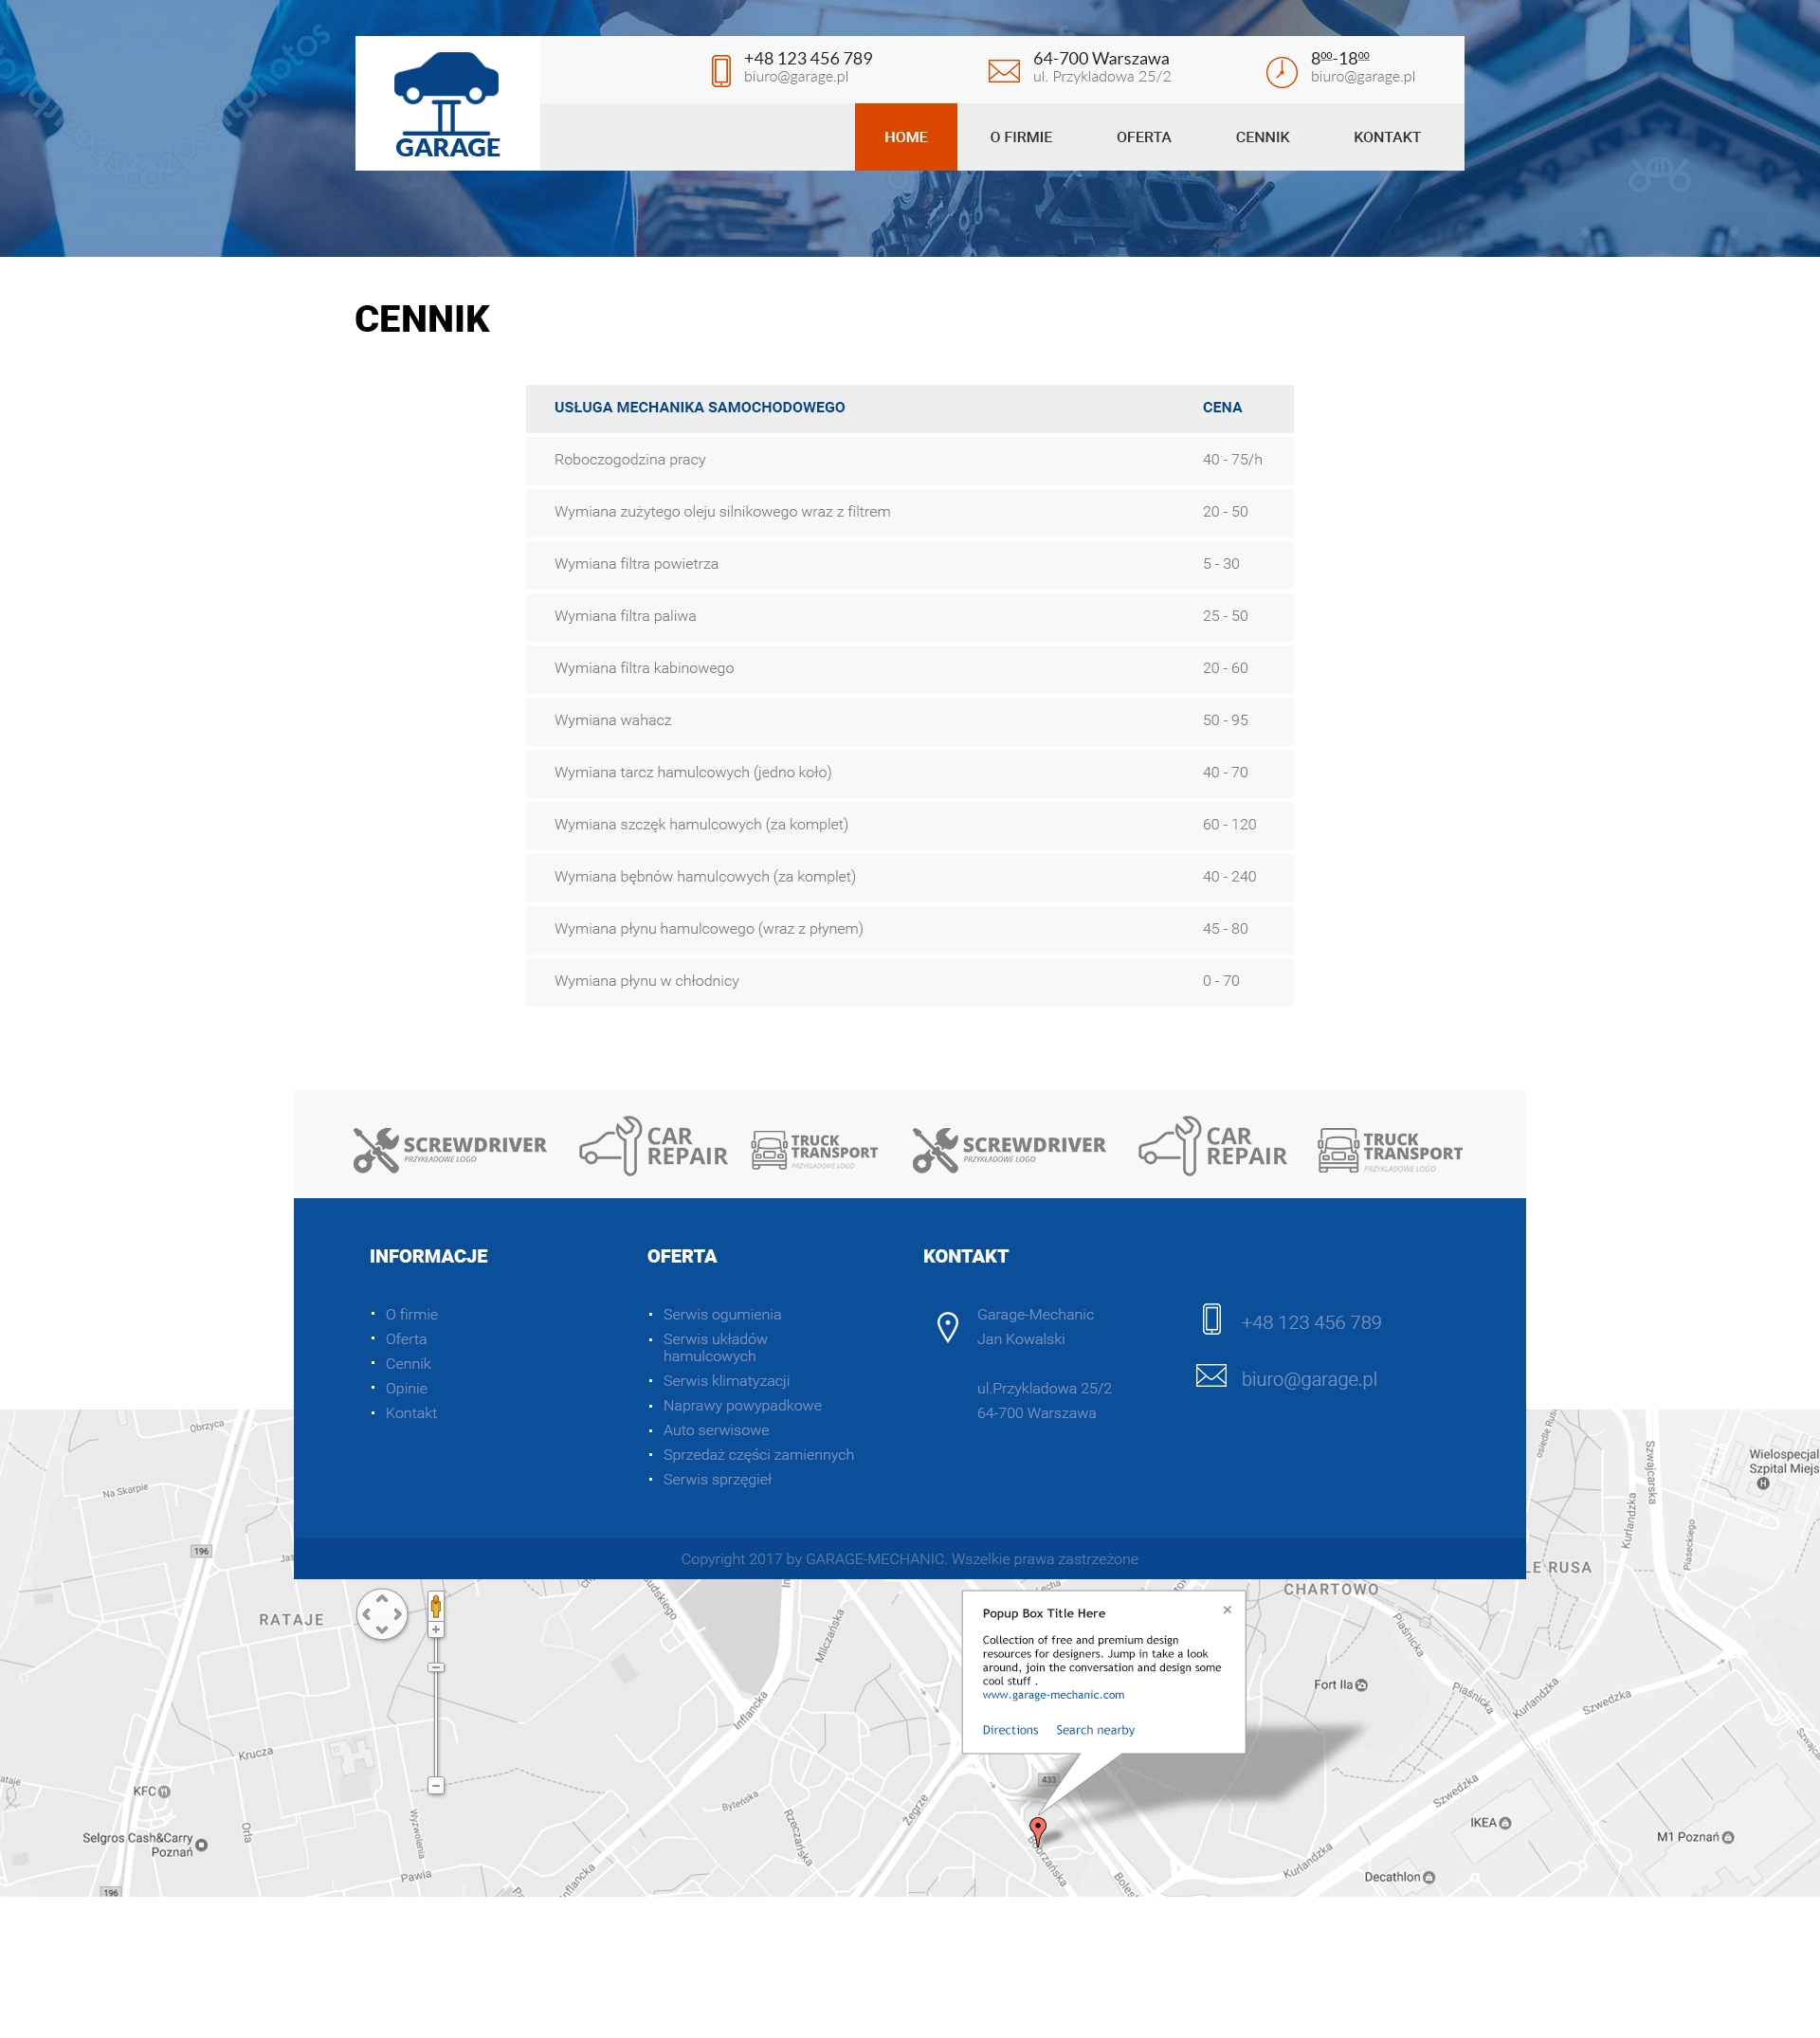This screenshot has height=2038, width=1820.
Task: Click first Screwdriver partner logo
Action: pyautogui.click(x=450, y=1149)
